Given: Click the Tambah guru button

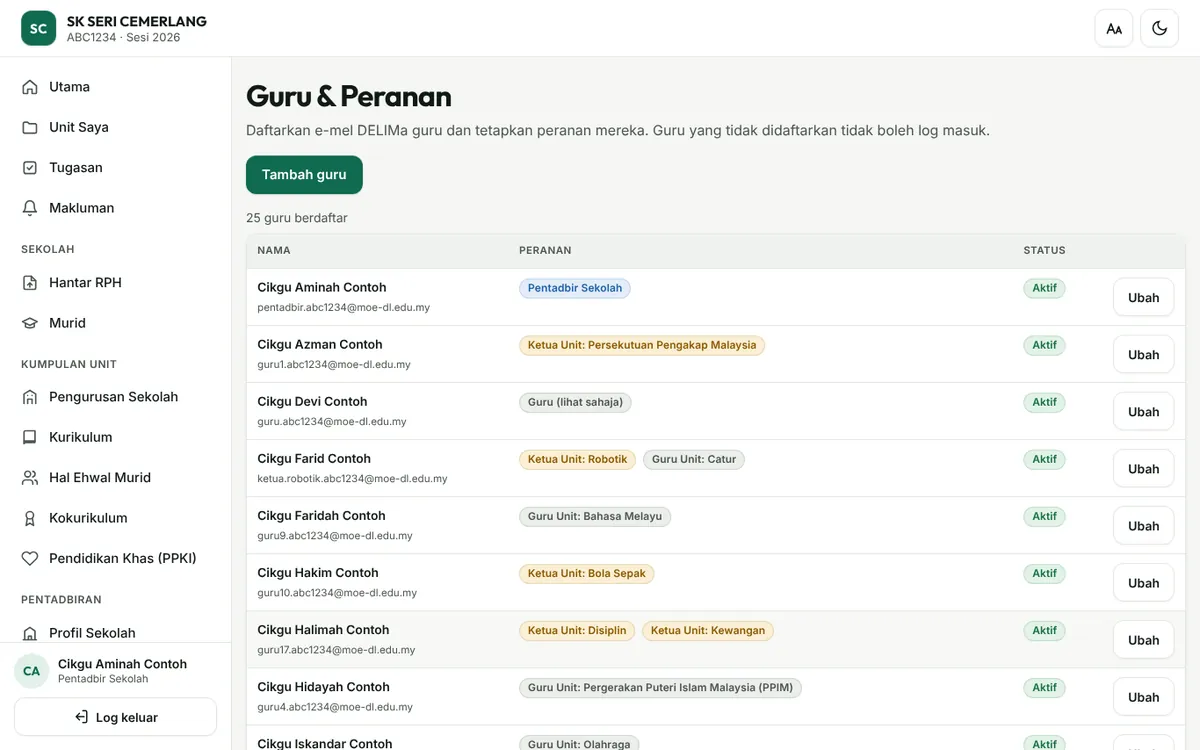Looking at the screenshot, I should [x=304, y=175].
